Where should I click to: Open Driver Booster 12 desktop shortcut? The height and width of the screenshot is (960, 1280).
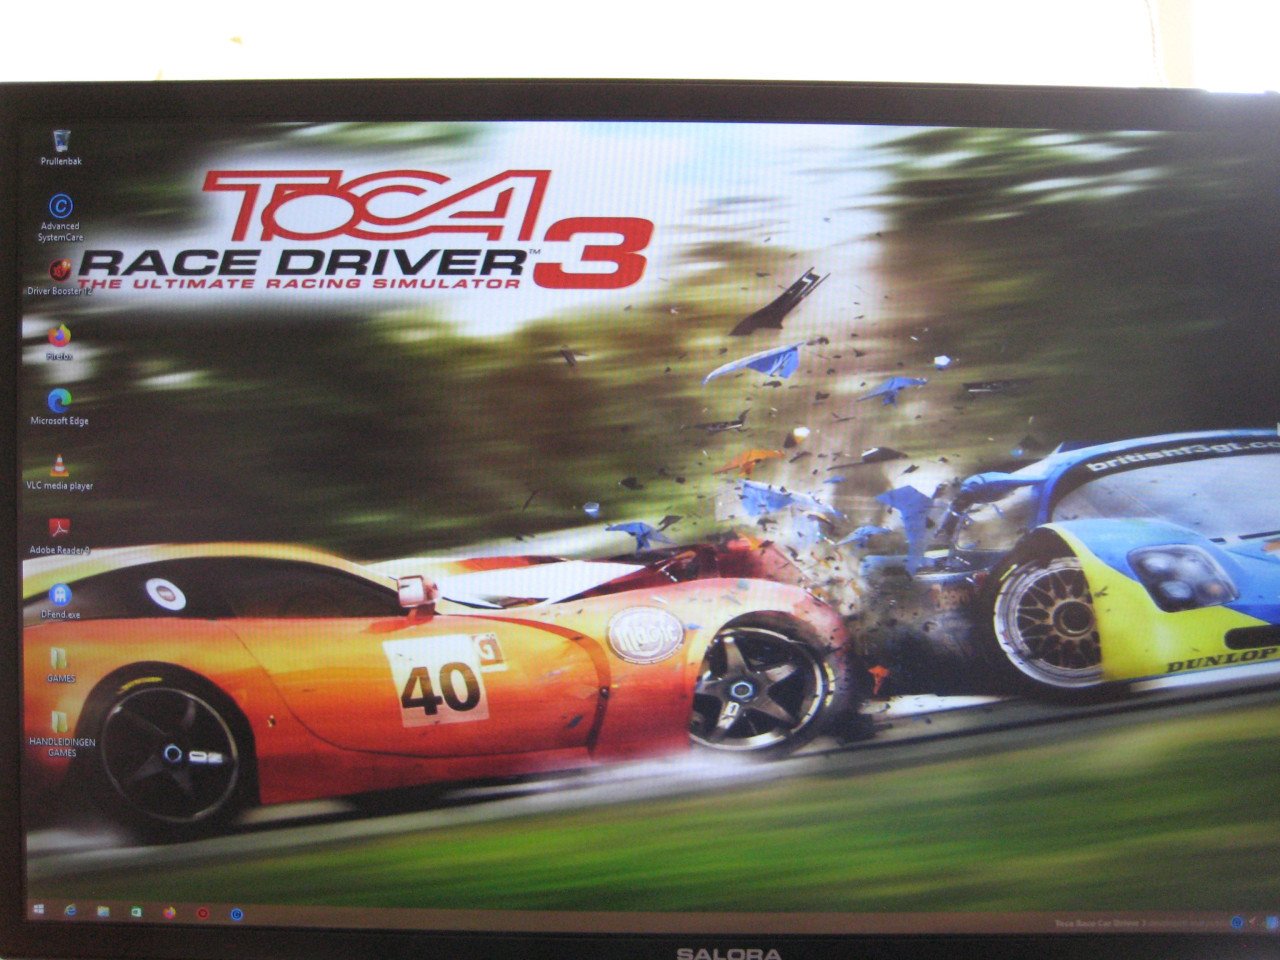(x=60, y=277)
